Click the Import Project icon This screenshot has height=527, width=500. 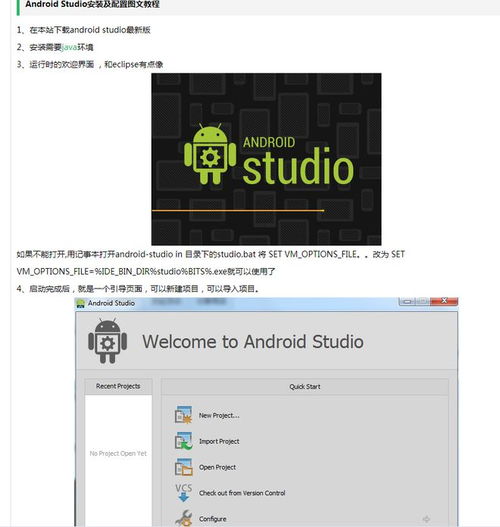pos(183,441)
